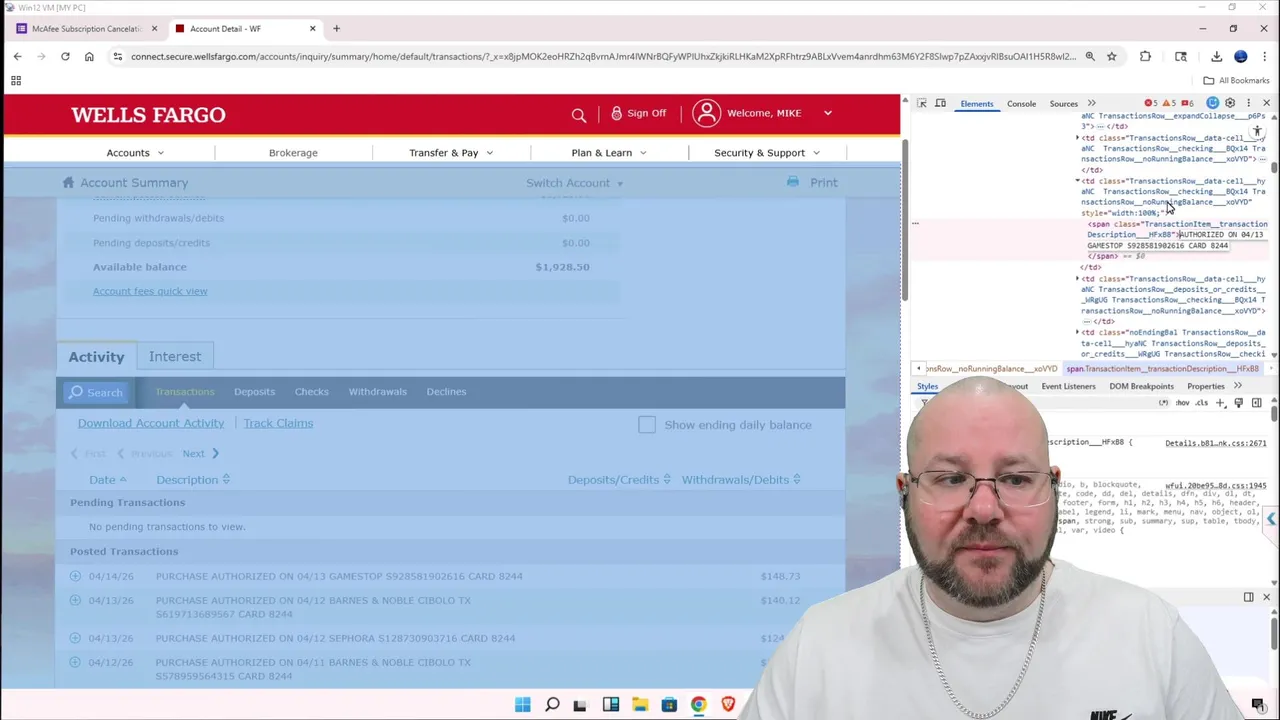The width and height of the screenshot is (1280, 720).
Task: Open the Welcome MIKE profile dropdown arrow
Action: (827, 113)
